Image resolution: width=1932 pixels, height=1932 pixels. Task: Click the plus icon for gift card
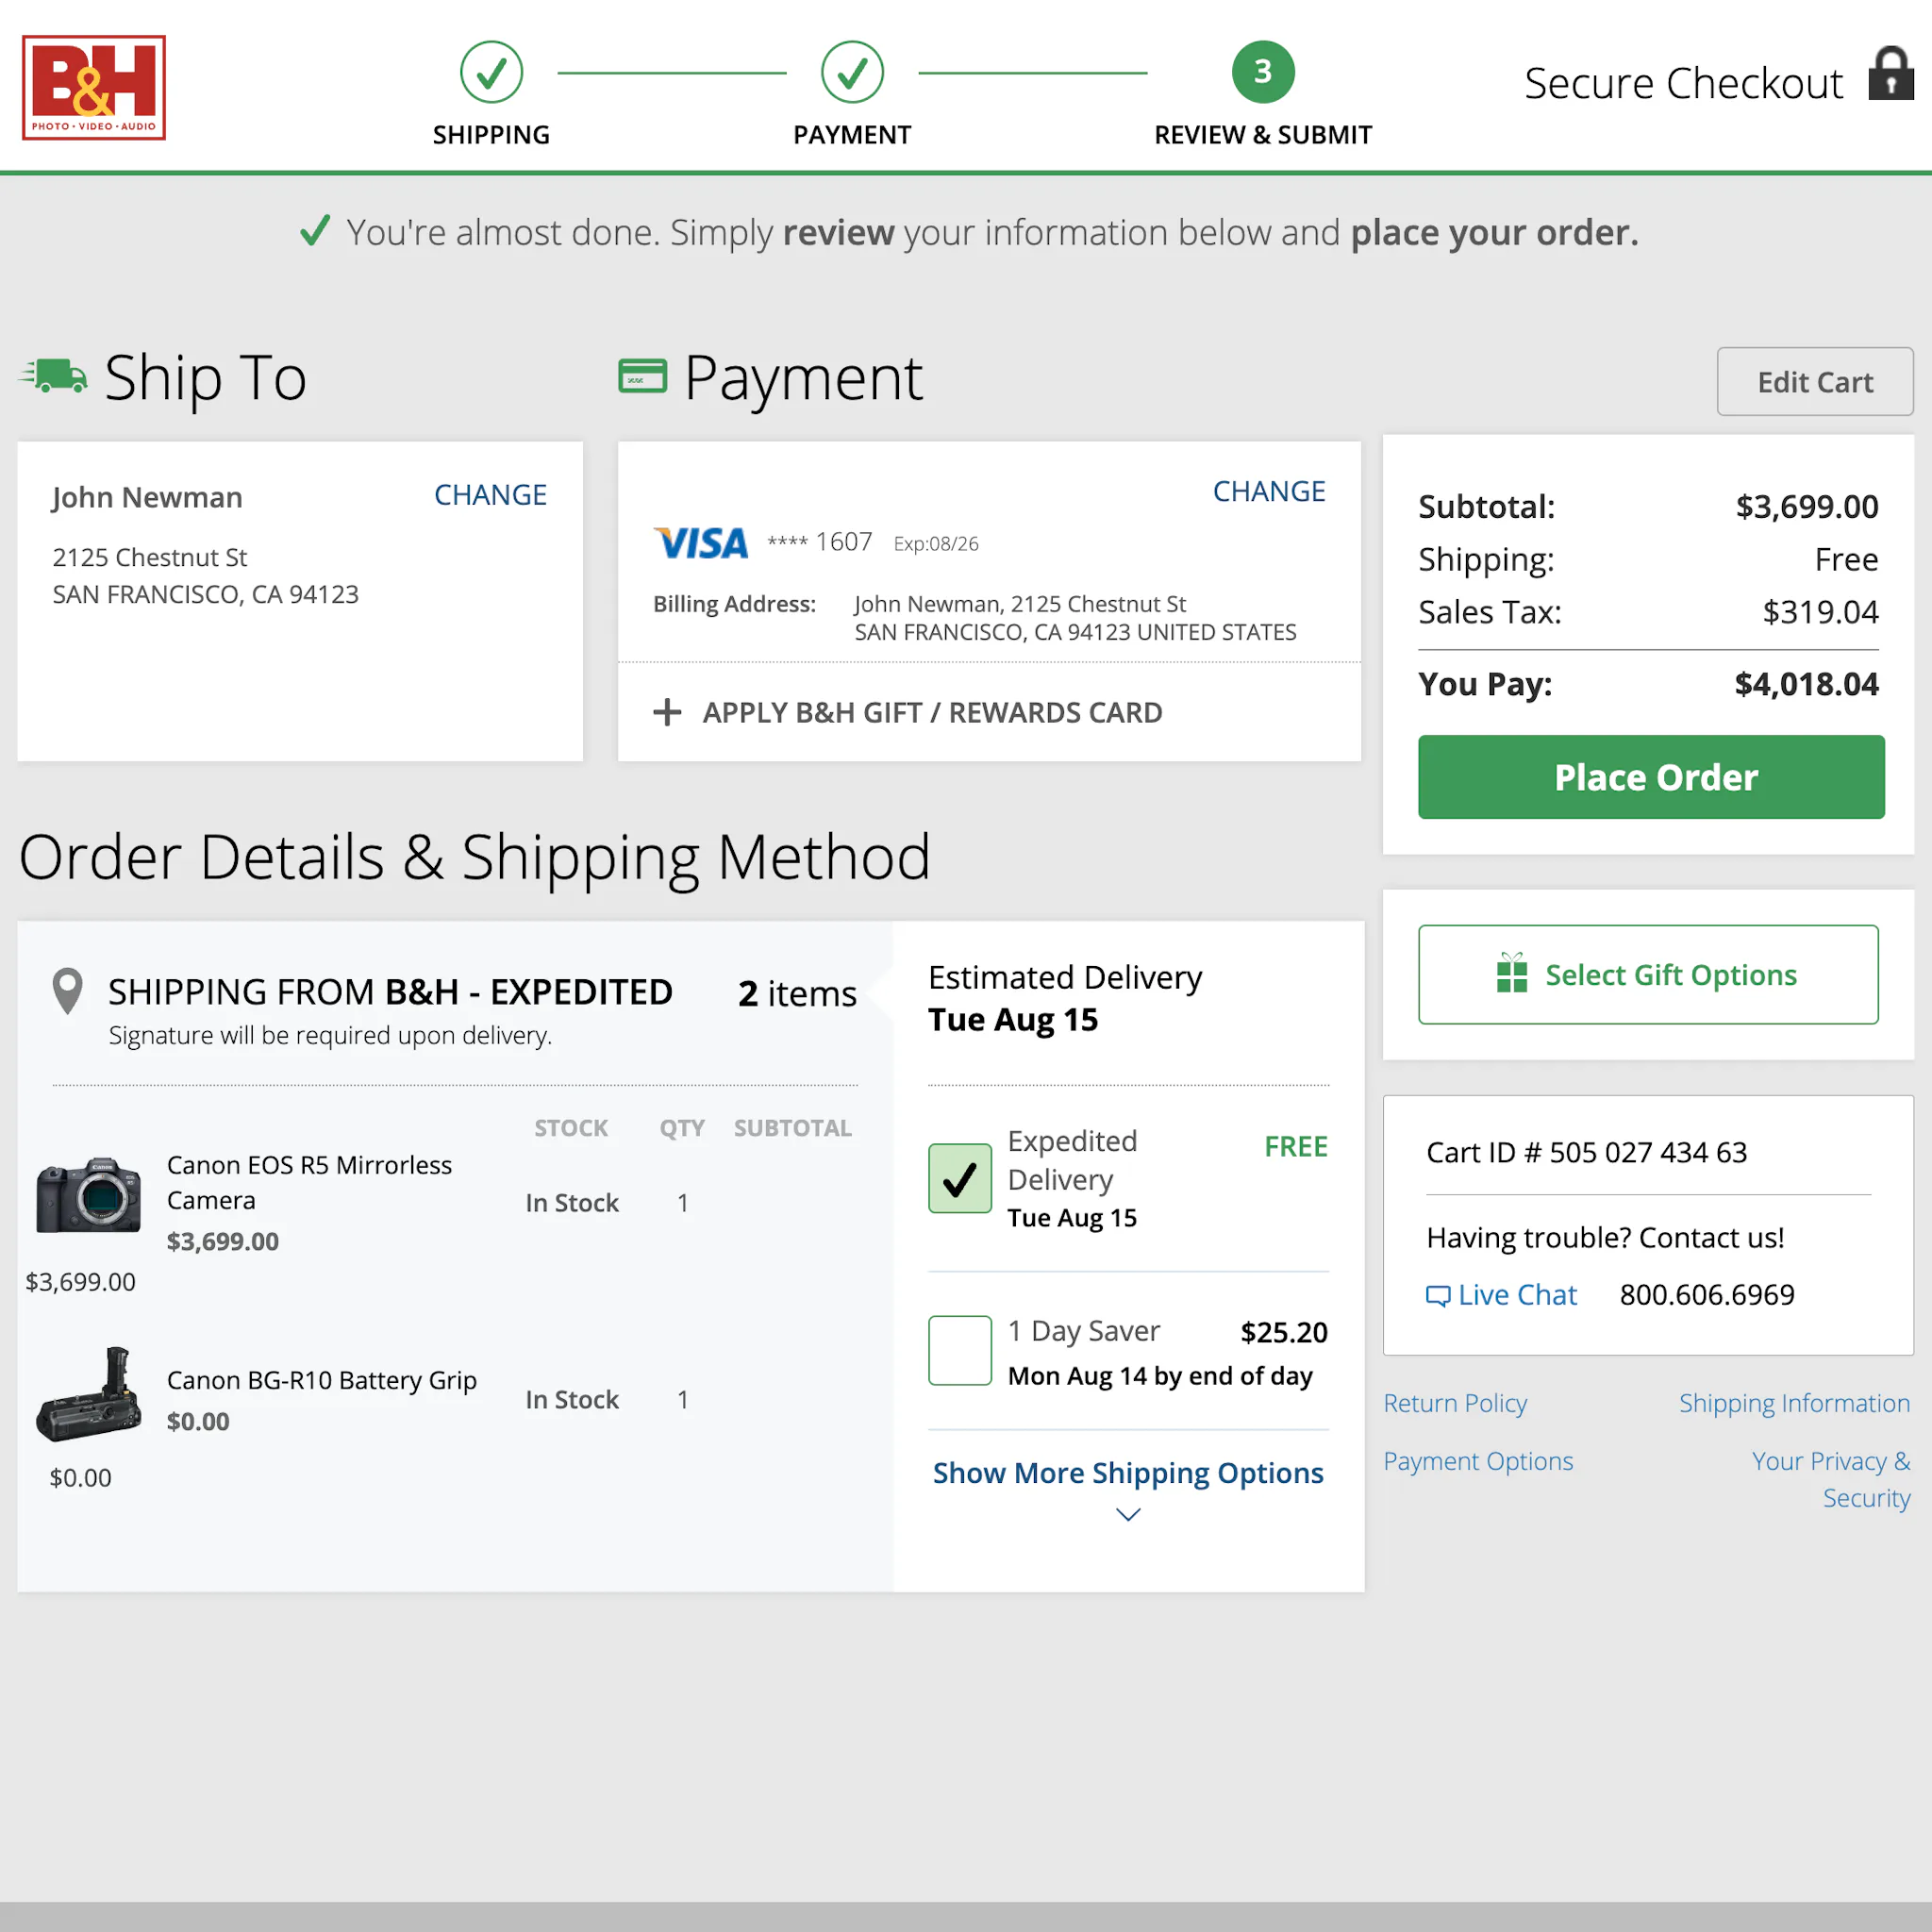click(667, 712)
